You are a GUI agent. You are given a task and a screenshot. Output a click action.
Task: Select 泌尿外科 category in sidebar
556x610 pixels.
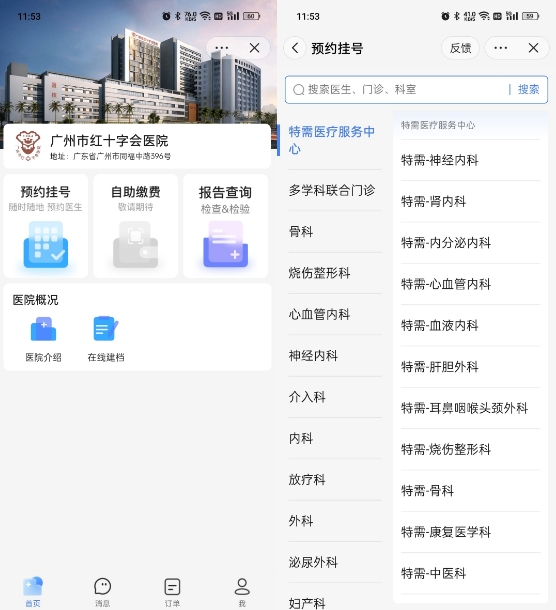tap(313, 562)
